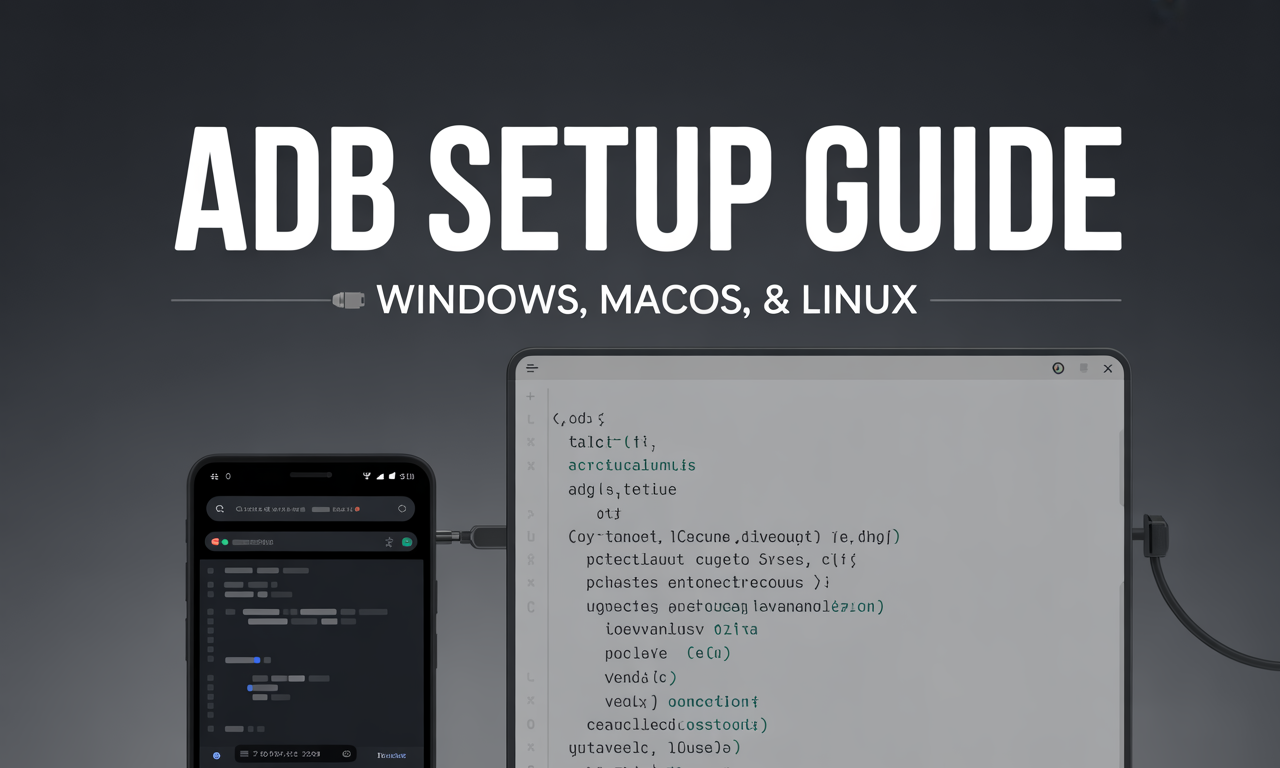Image resolution: width=1280 pixels, height=768 pixels.
Task: Click the line starting "pchastes" in tablet
Action: tap(709, 582)
